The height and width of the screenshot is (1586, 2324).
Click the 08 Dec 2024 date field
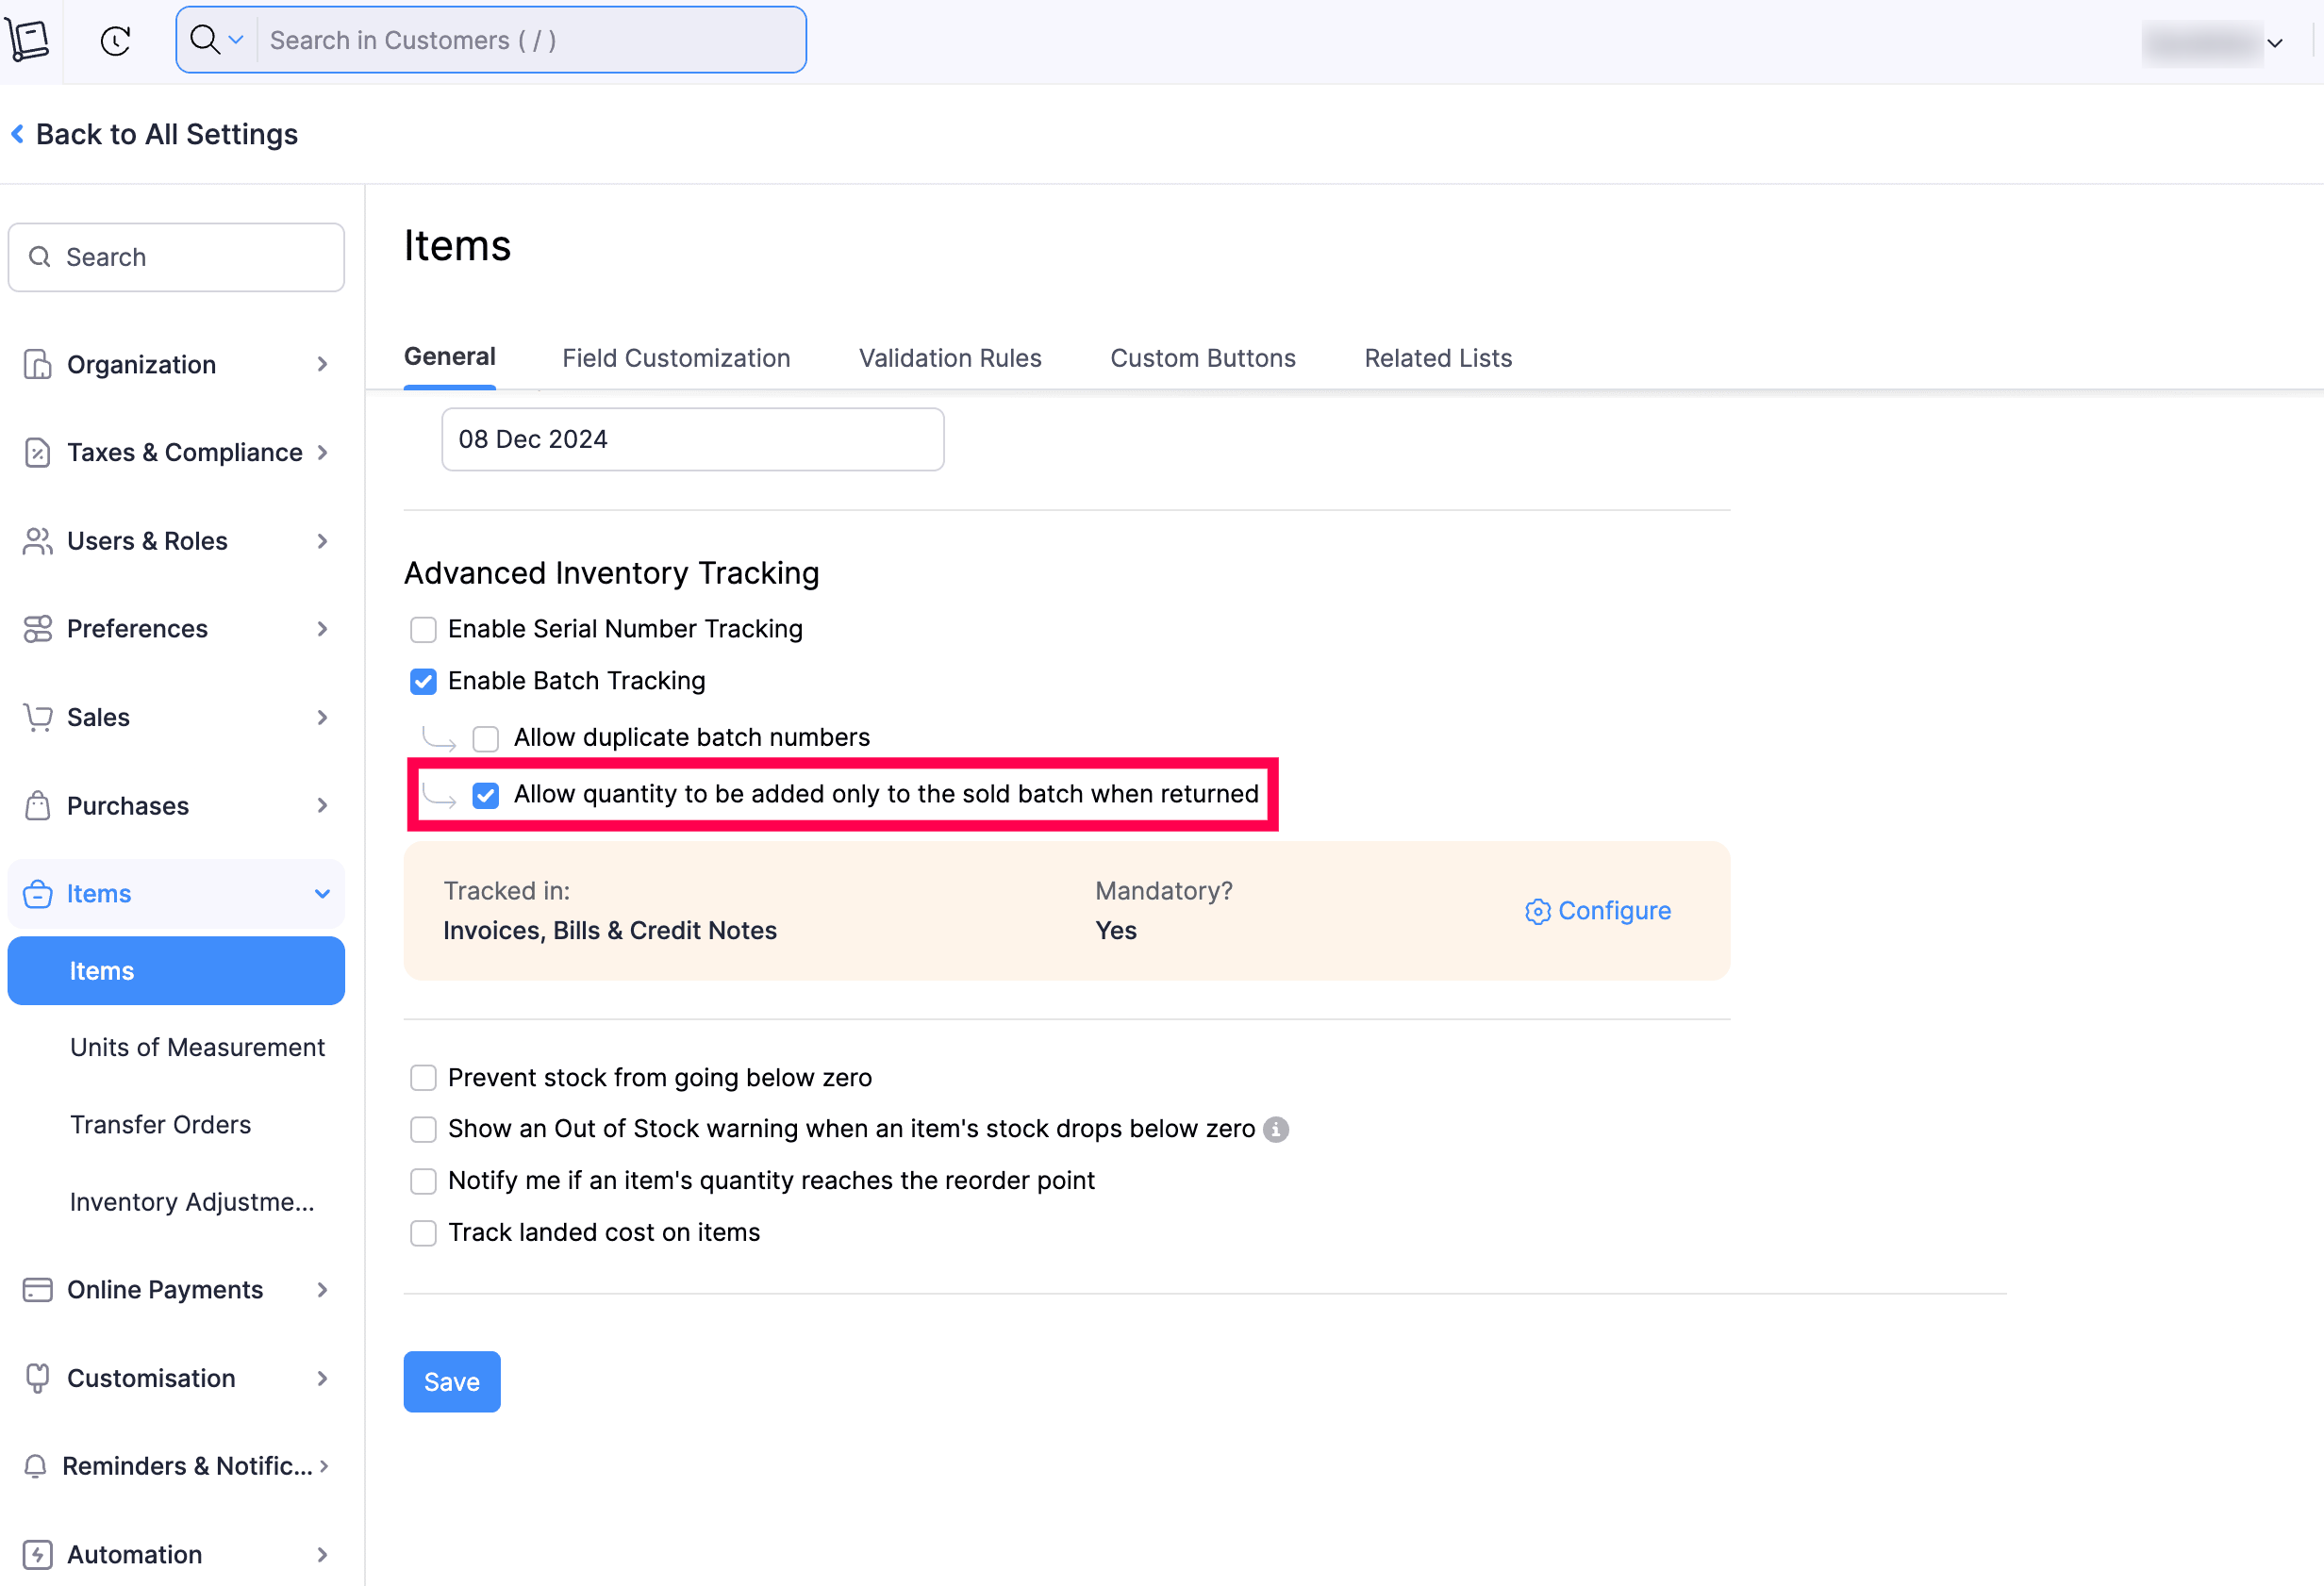pyautogui.click(x=692, y=439)
